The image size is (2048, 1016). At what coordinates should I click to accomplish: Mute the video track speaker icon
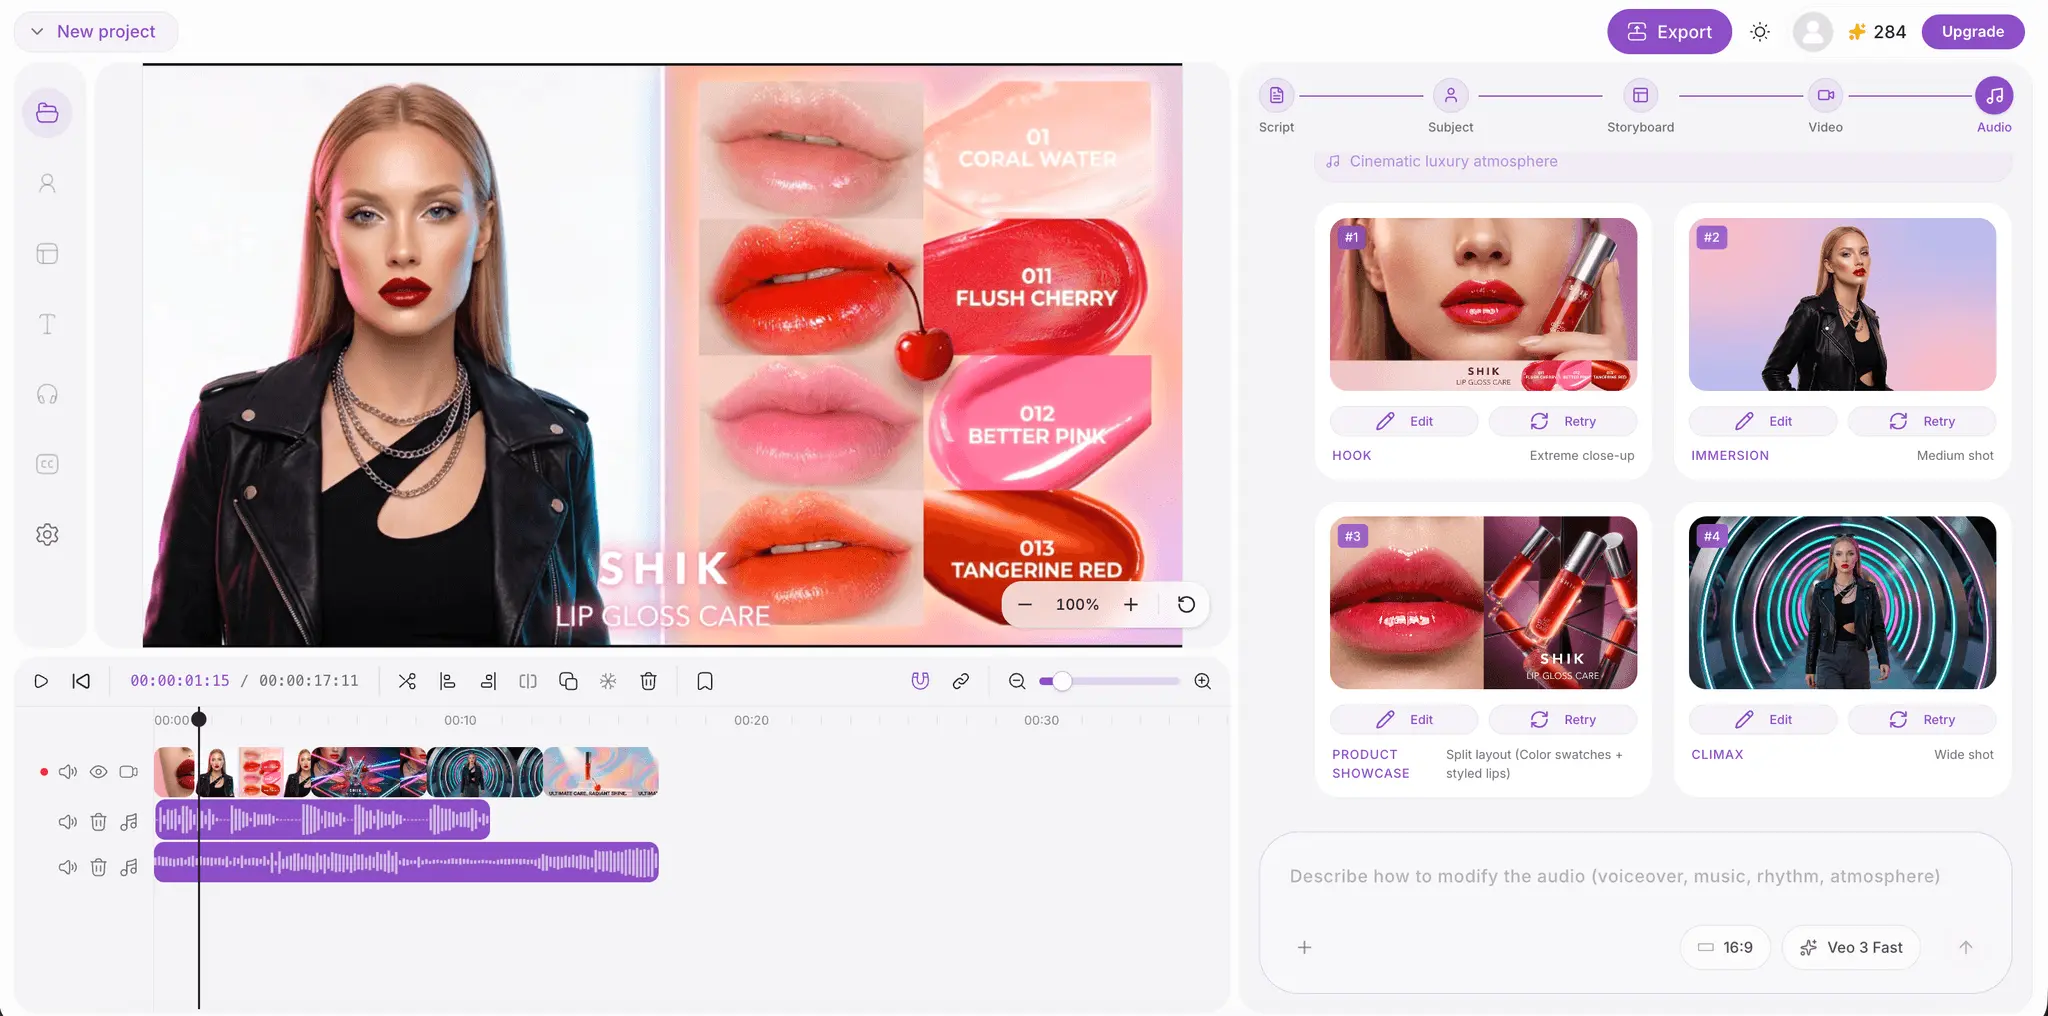(68, 772)
